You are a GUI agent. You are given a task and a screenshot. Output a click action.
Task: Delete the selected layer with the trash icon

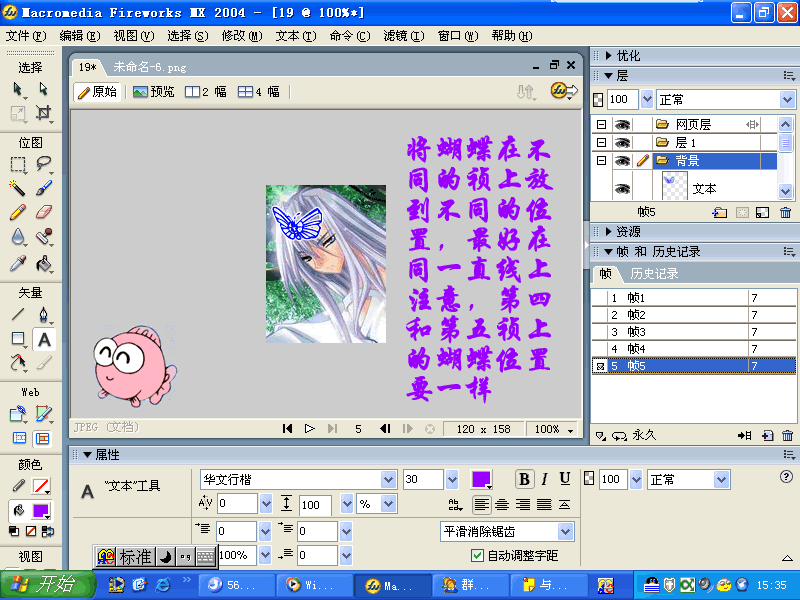[785, 212]
